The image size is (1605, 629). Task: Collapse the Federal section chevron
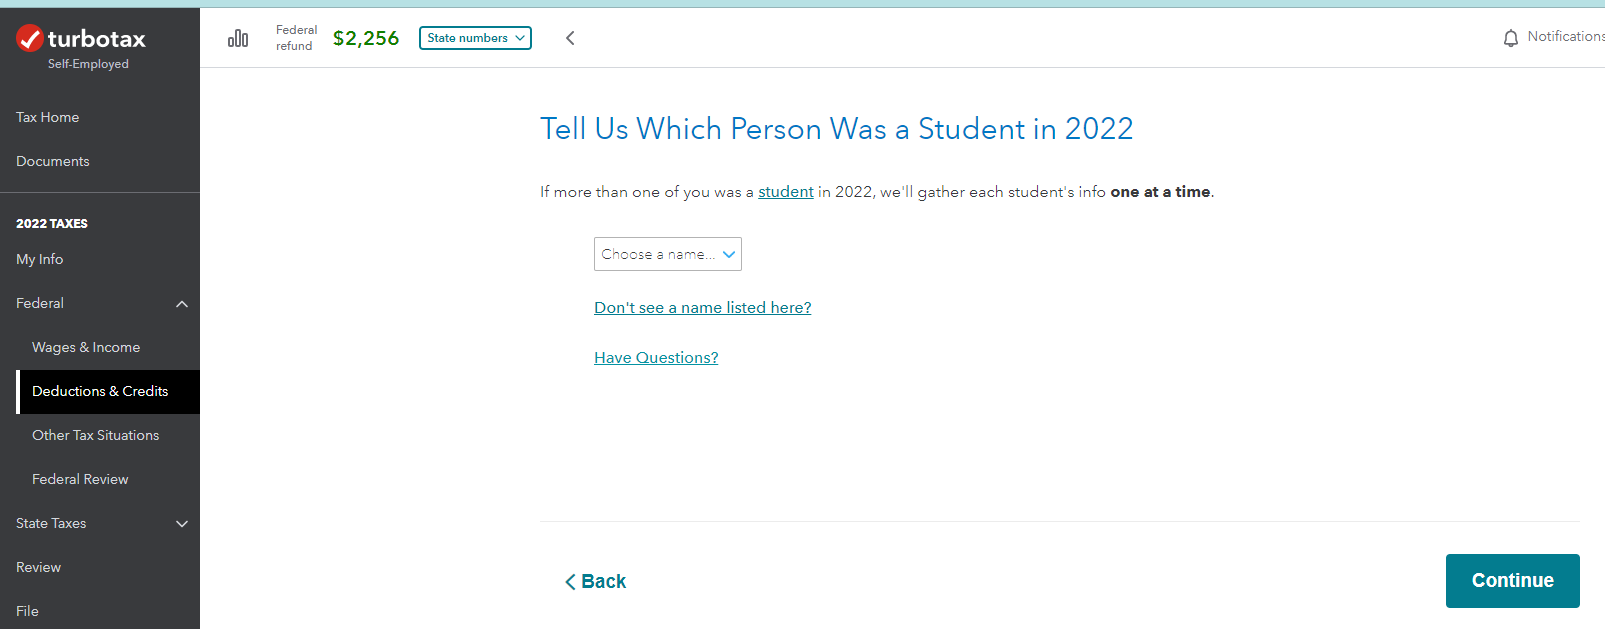tap(182, 304)
